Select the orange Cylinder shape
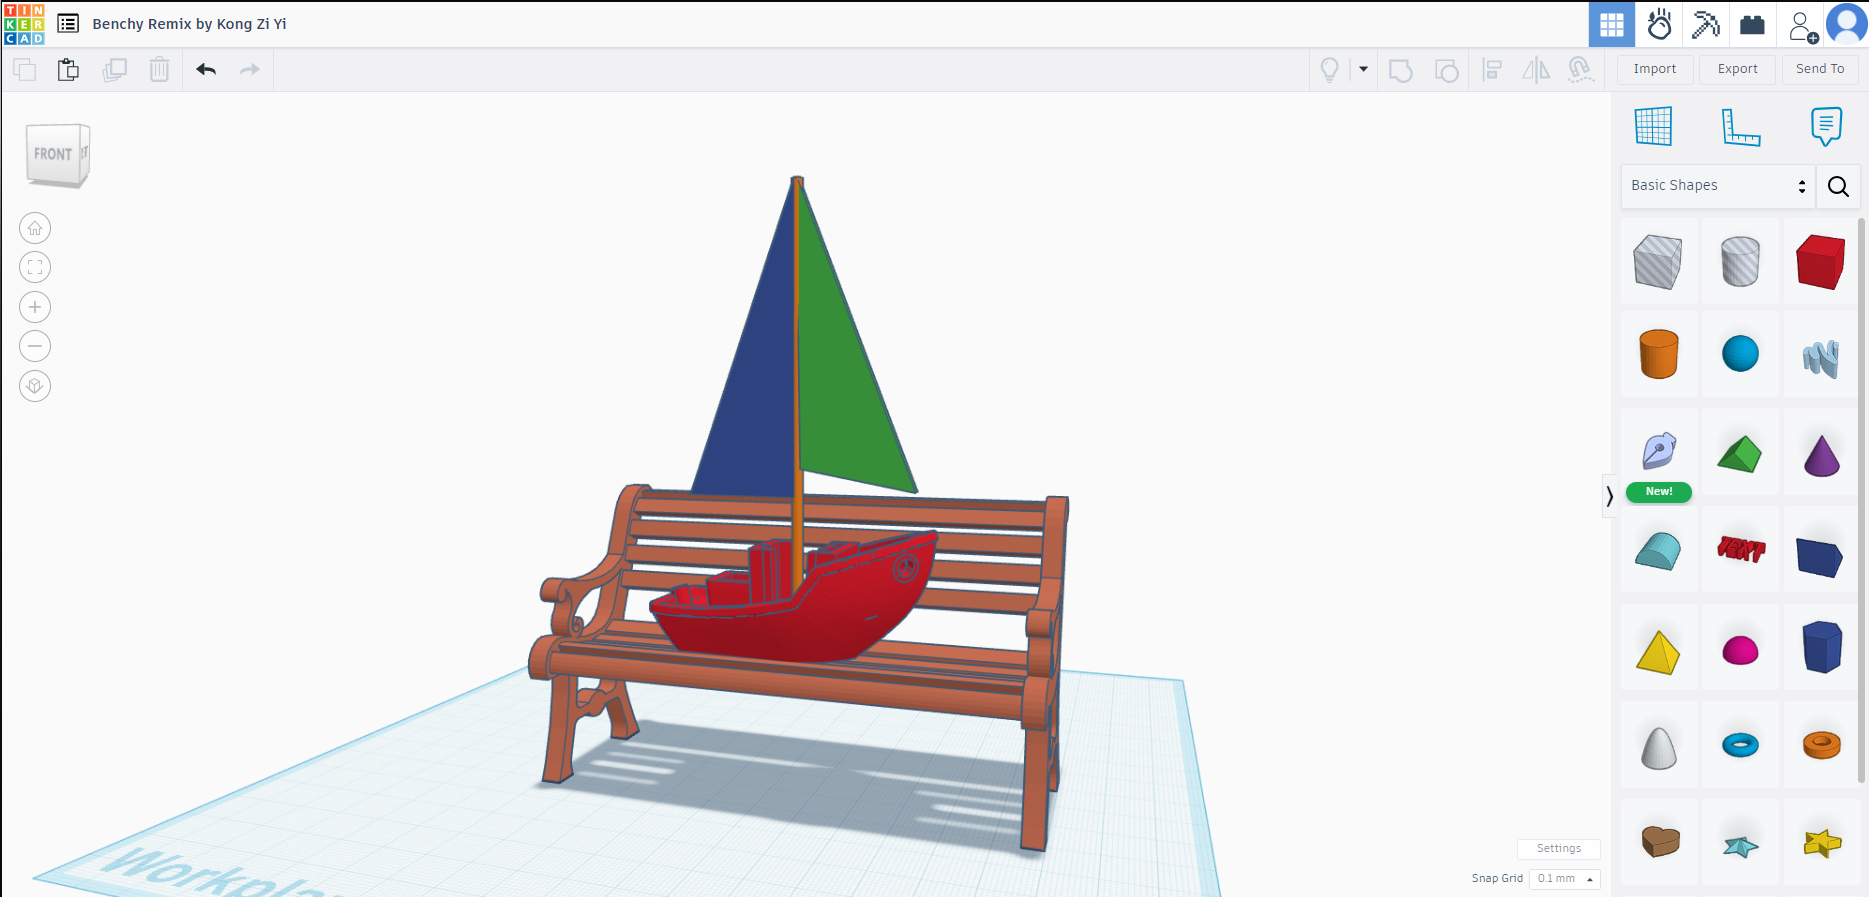 1659,354
